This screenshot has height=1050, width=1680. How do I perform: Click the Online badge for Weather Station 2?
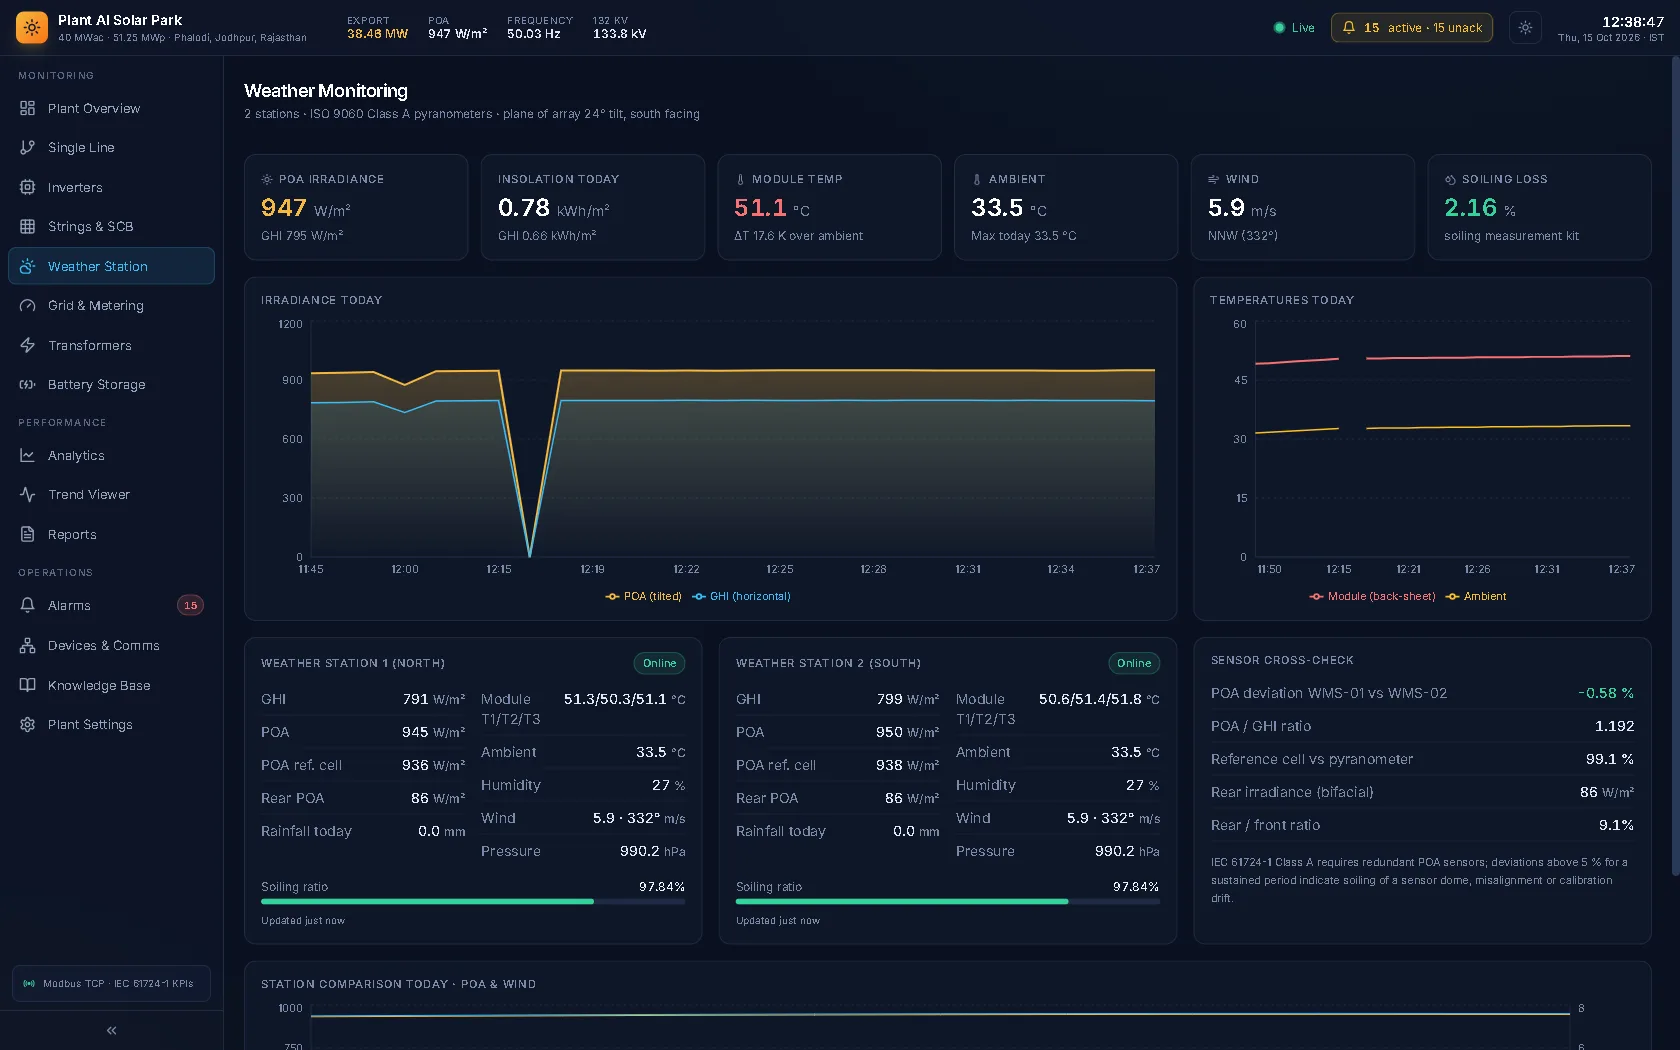point(1134,663)
